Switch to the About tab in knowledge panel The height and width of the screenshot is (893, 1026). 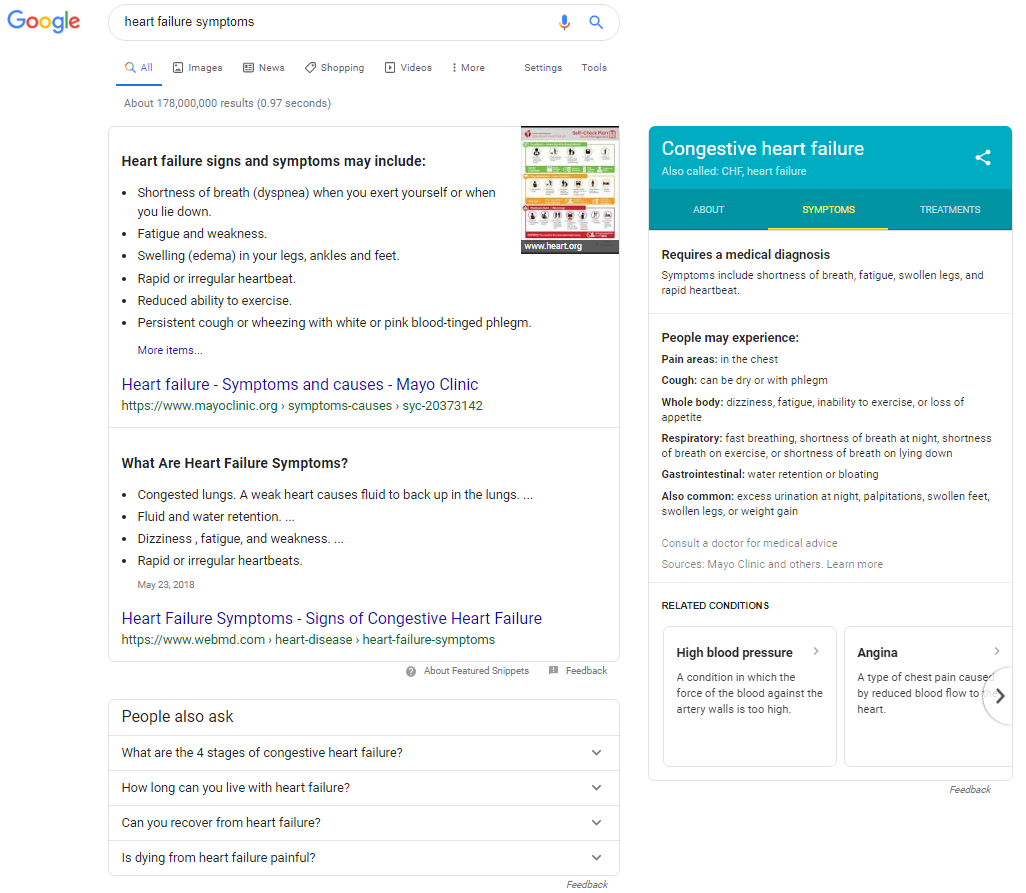click(708, 210)
